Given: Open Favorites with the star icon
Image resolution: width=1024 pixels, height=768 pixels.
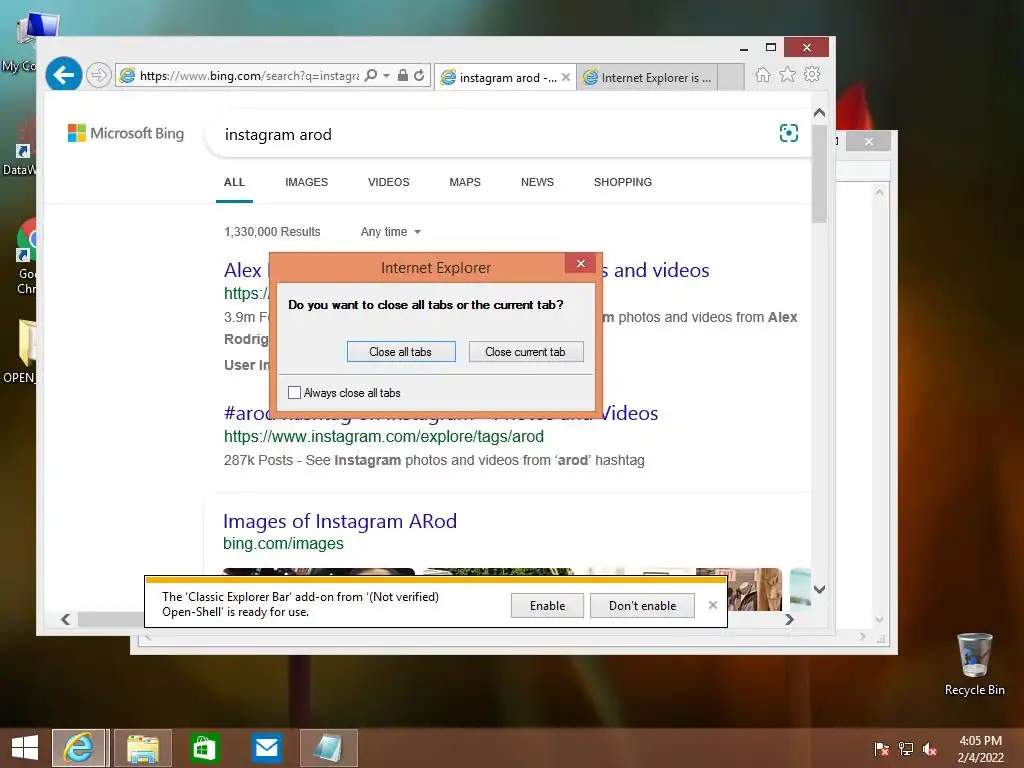Looking at the screenshot, I should pyautogui.click(x=788, y=74).
